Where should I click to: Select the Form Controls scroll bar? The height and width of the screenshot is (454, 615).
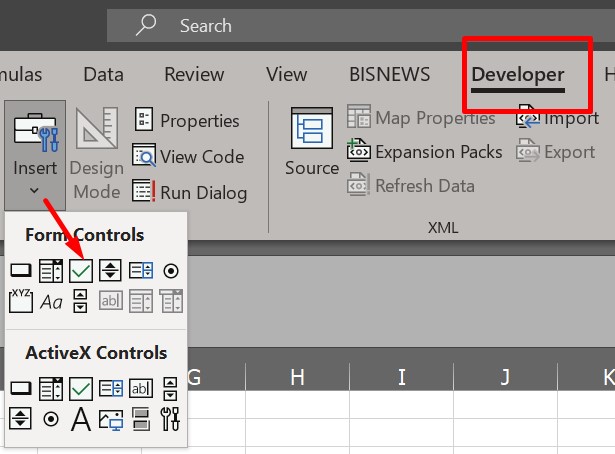[81, 301]
